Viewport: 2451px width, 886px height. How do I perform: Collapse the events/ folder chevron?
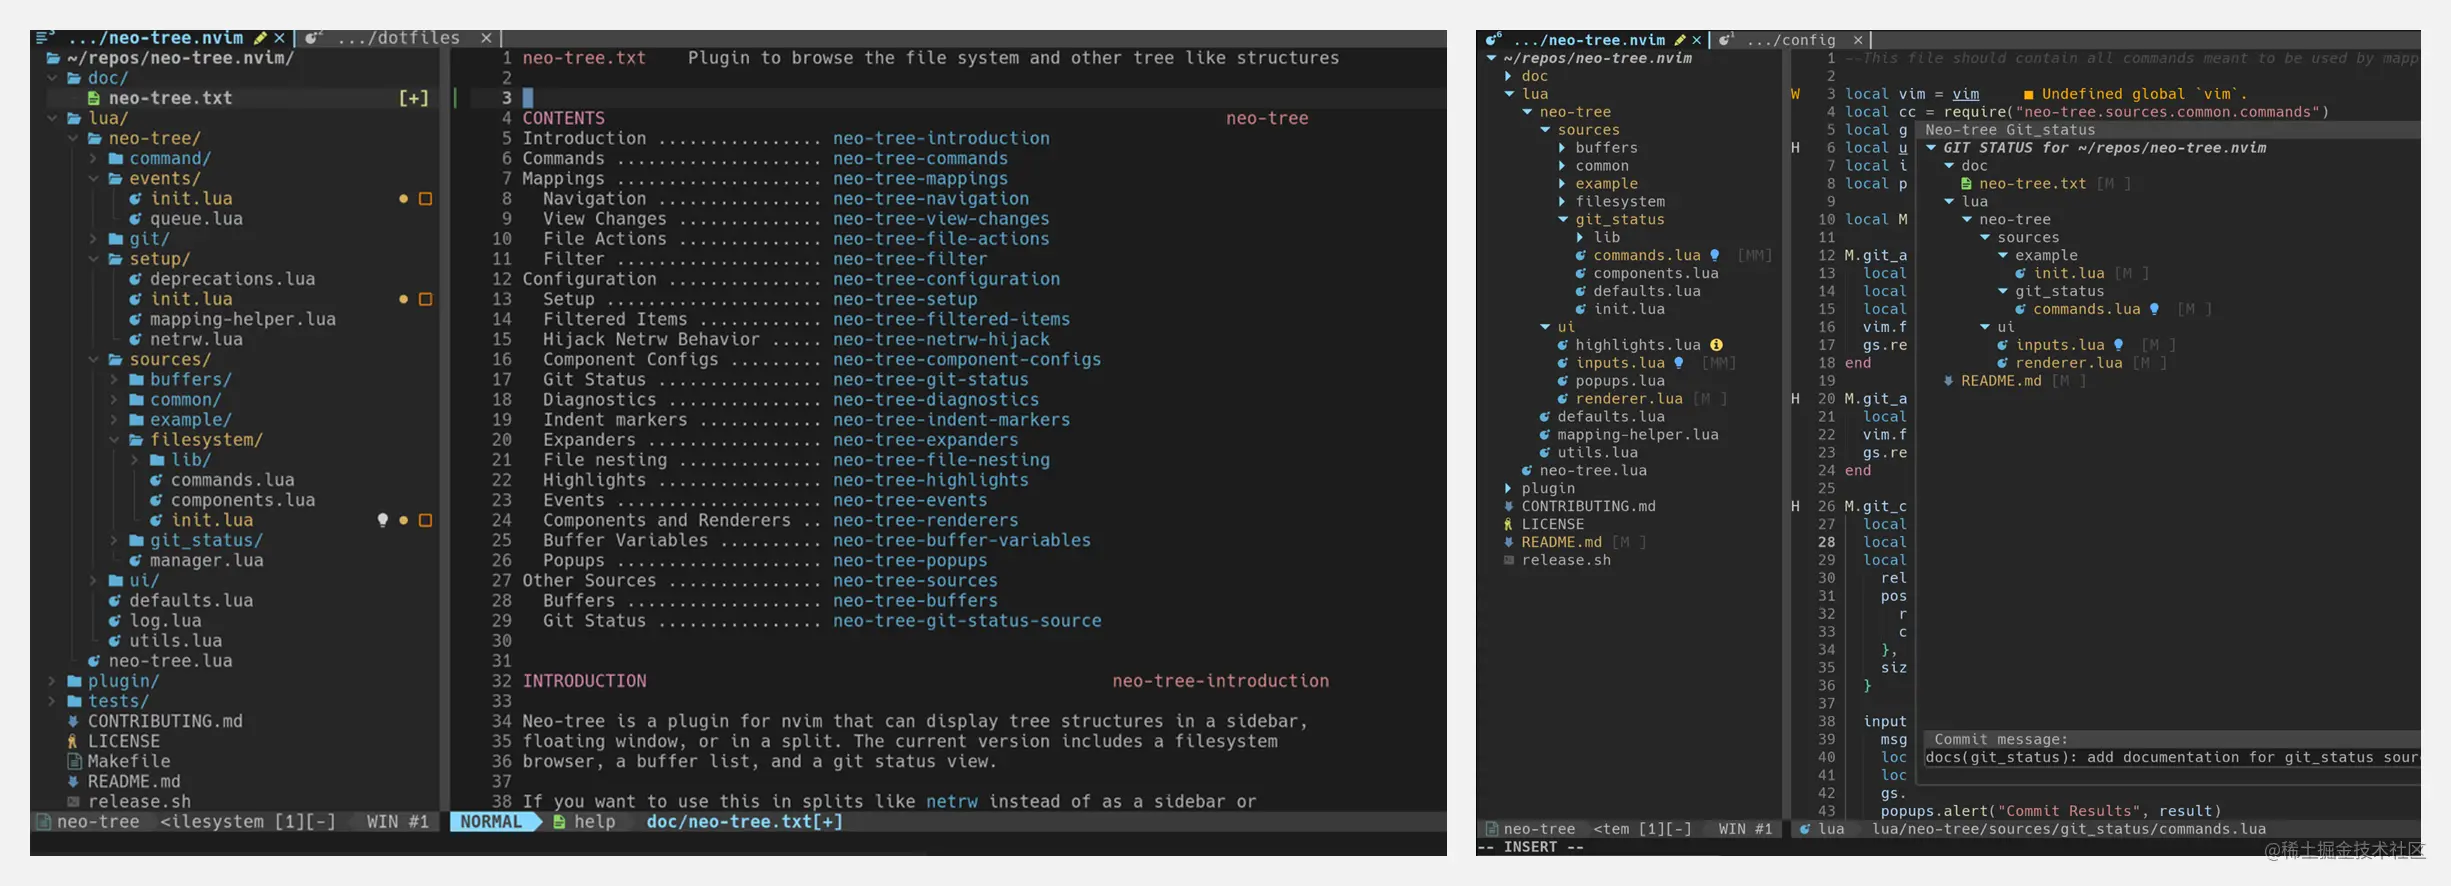point(93,179)
